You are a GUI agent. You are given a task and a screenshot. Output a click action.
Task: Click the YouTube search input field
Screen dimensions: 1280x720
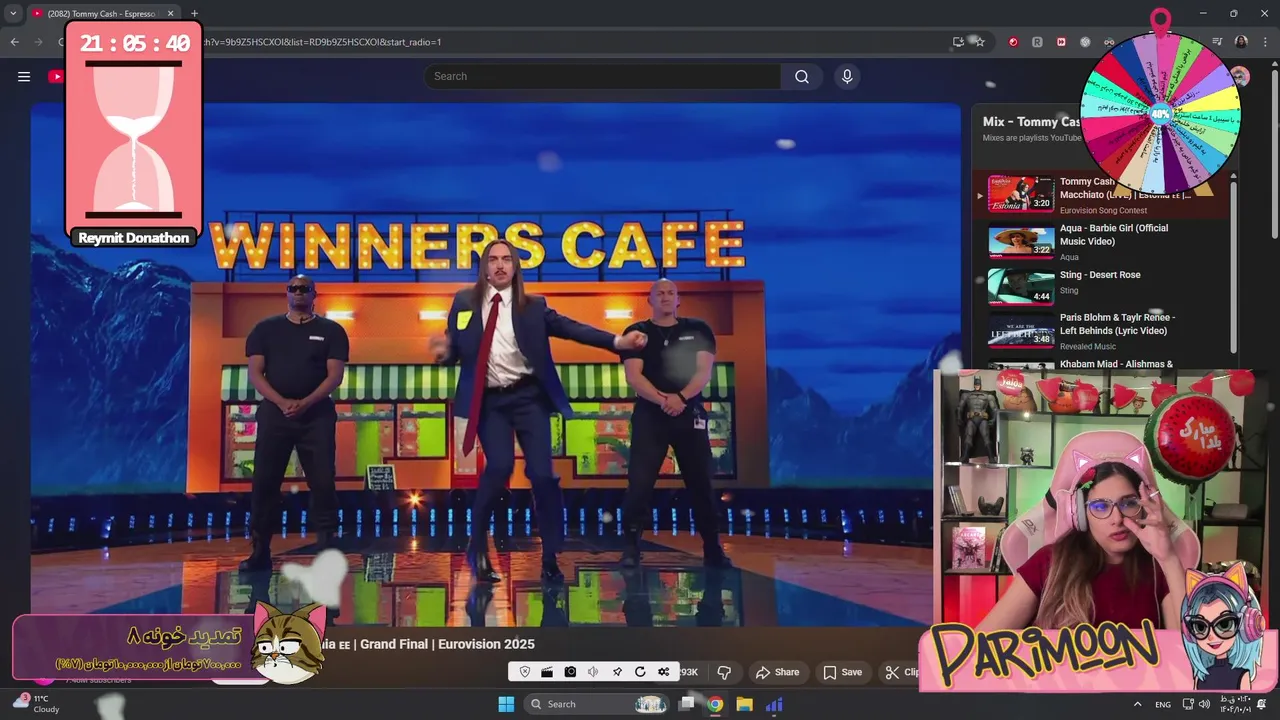(602, 76)
